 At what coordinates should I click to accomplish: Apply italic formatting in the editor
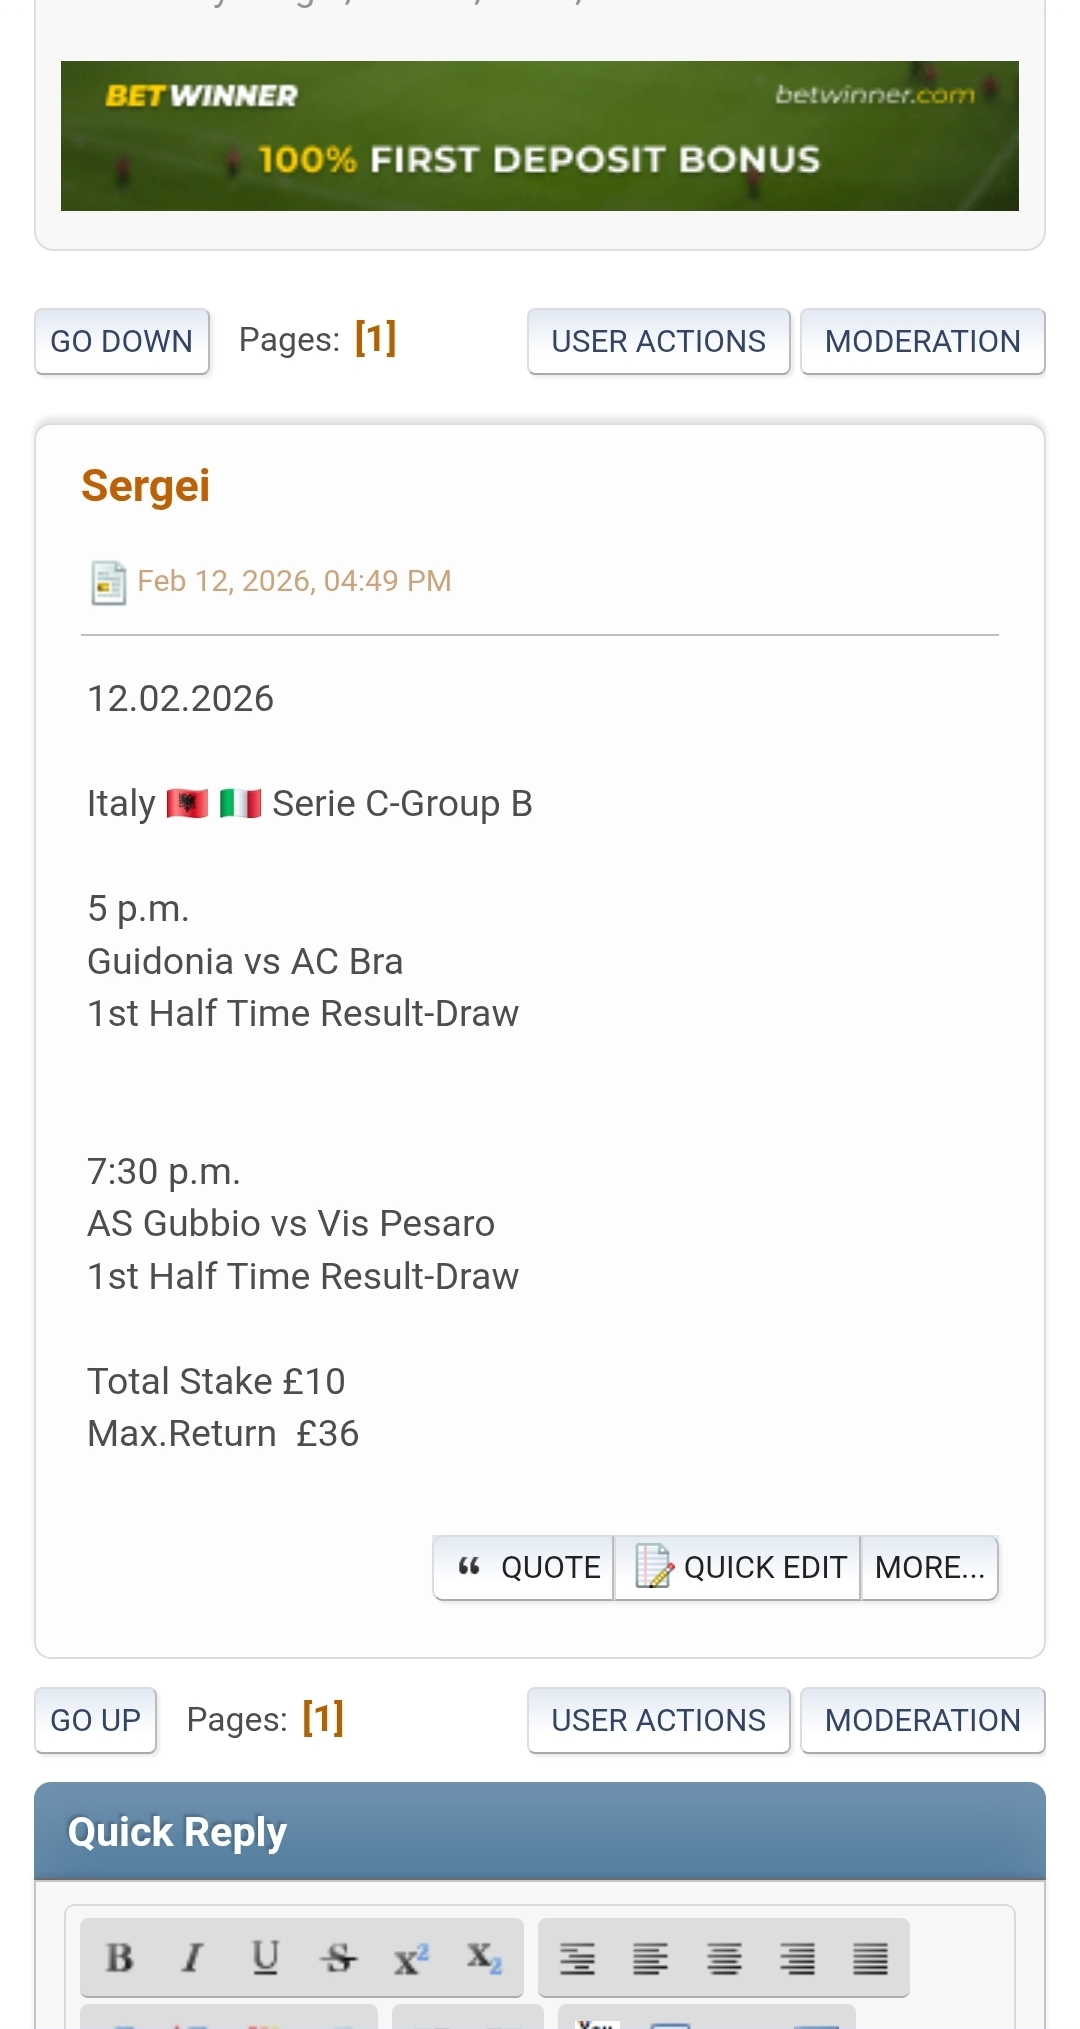[x=192, y=1957]
